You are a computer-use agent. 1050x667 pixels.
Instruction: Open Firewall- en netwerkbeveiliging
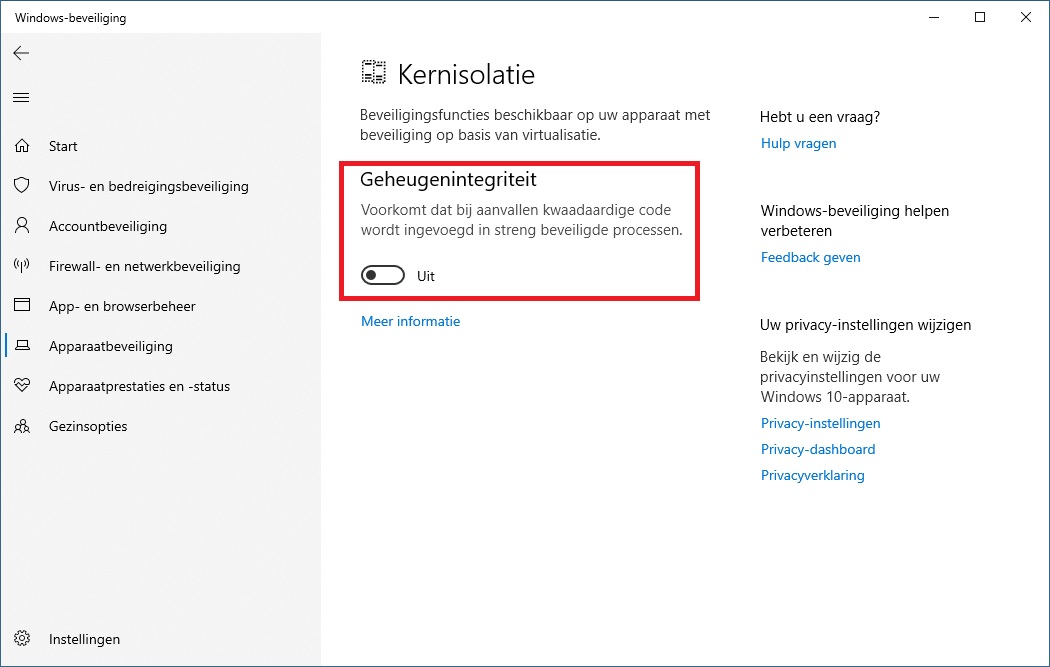(145, 266)
